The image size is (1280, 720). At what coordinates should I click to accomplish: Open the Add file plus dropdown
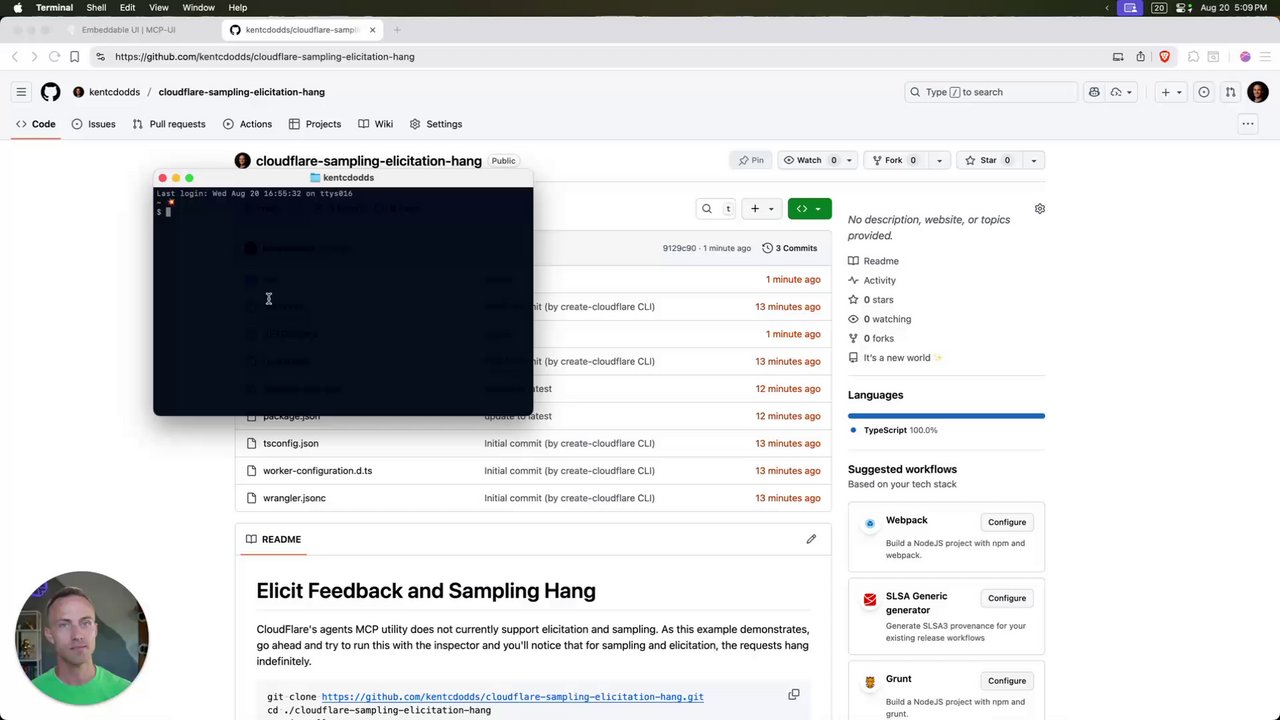pyautogui.click(x=762, y=208)
